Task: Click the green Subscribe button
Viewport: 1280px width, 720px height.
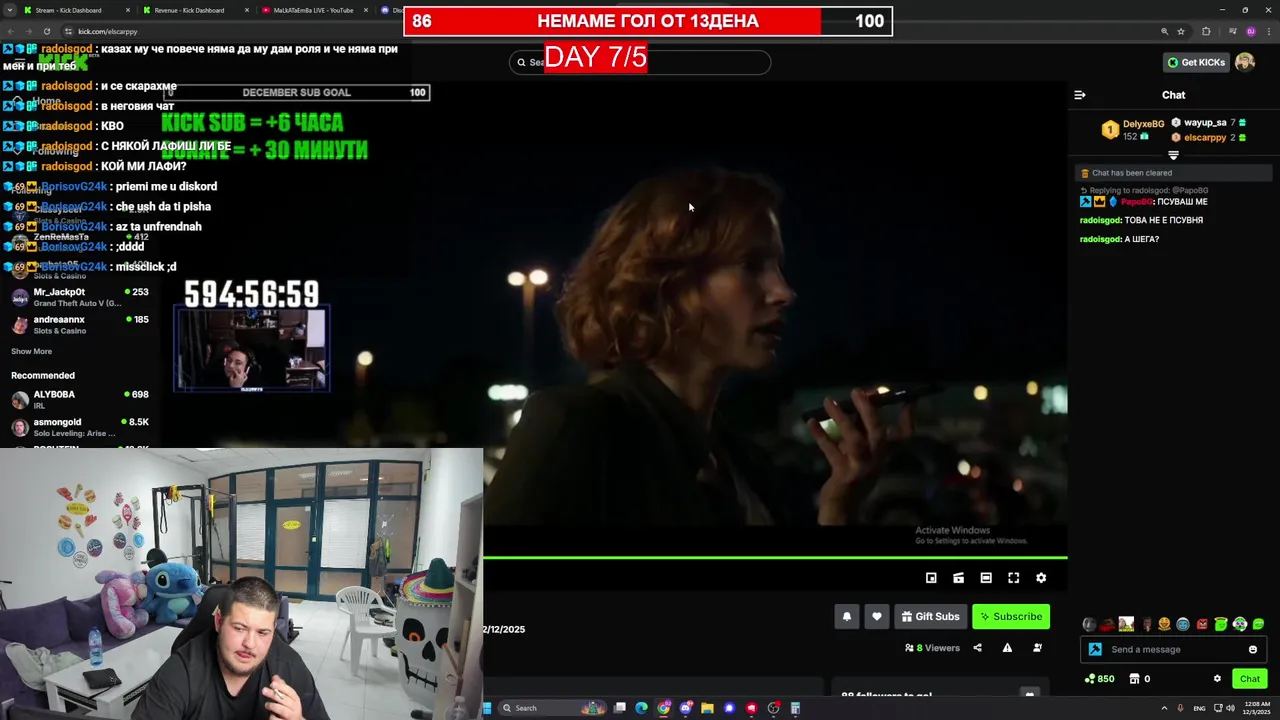Action: pos(1011,617)
